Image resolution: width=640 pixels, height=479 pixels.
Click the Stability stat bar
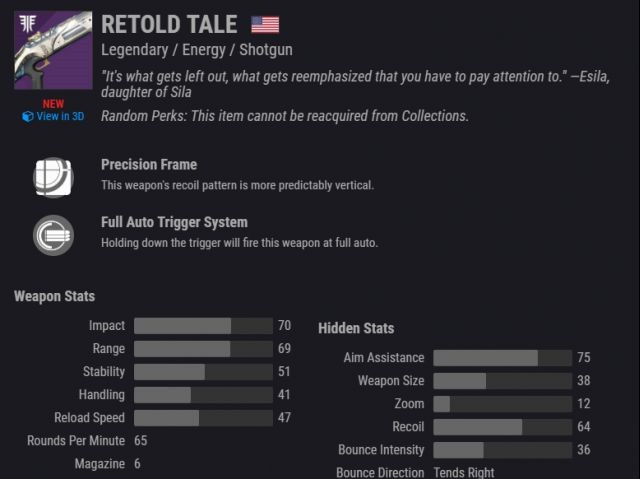[x=203, y=372]
